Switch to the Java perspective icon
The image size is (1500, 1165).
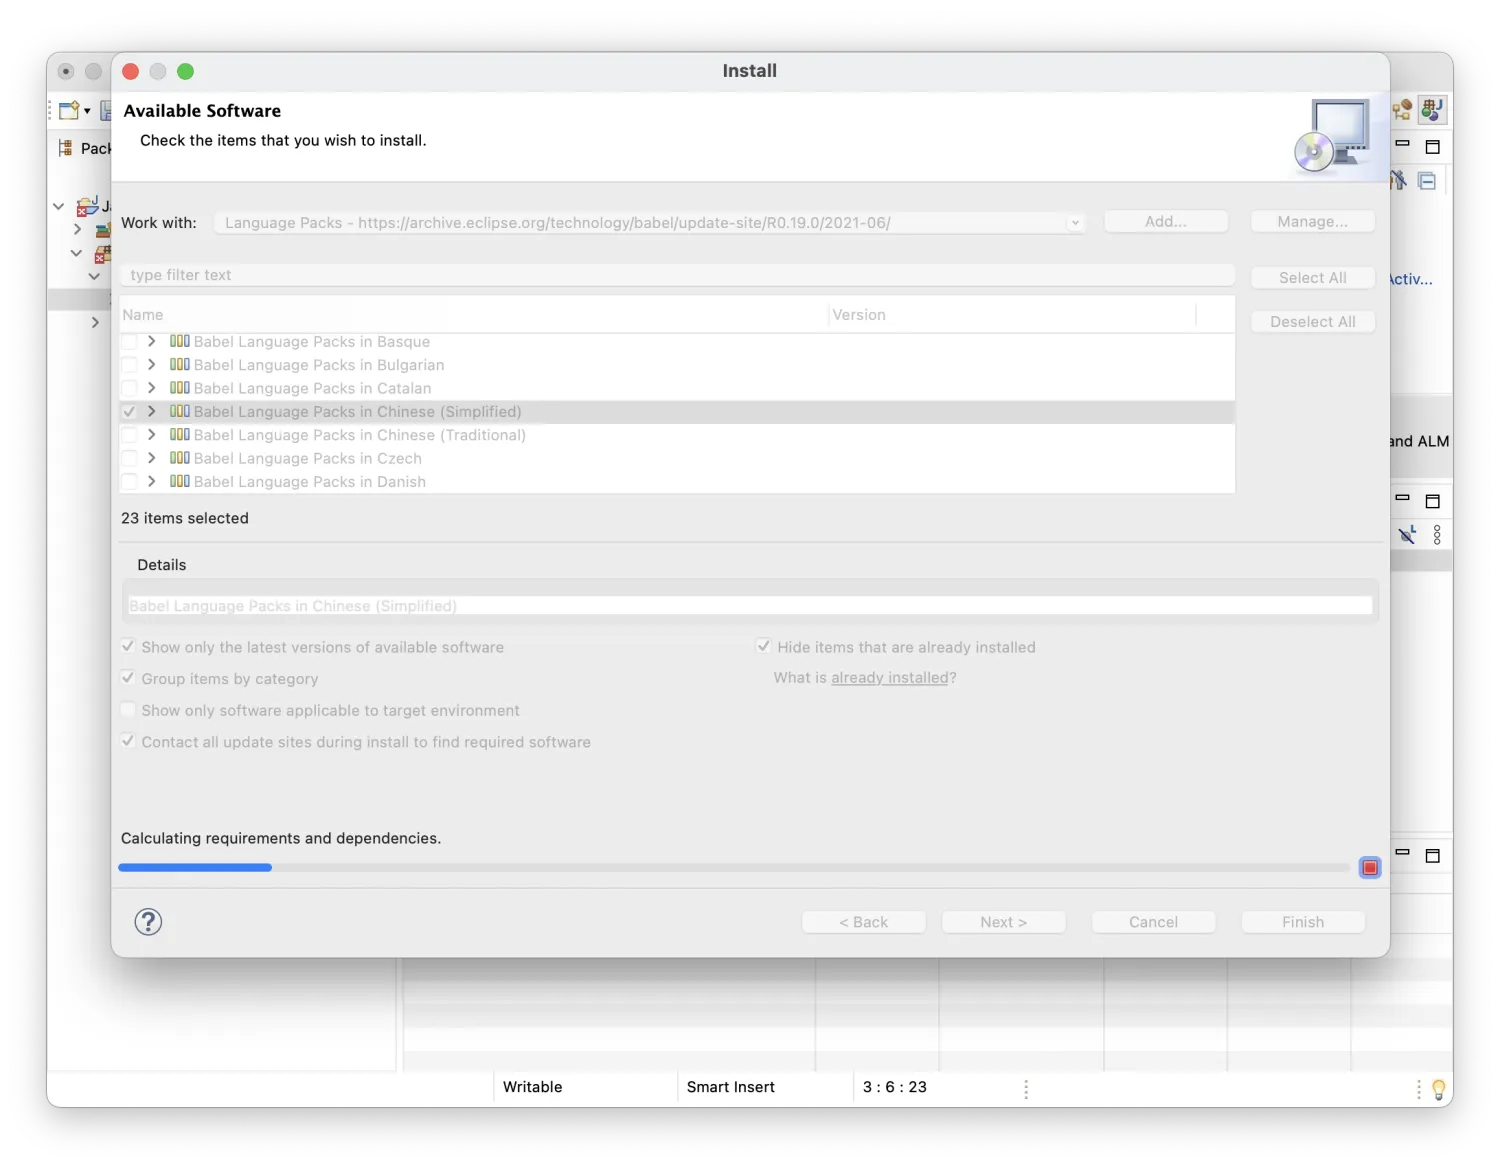(x=1432, y=109)
